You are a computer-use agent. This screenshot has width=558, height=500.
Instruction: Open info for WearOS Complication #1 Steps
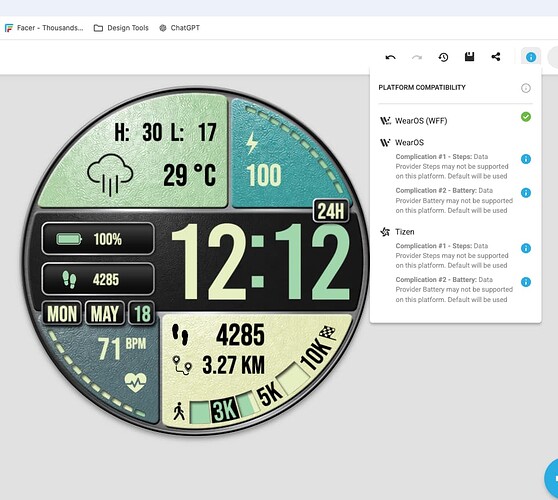526,159
